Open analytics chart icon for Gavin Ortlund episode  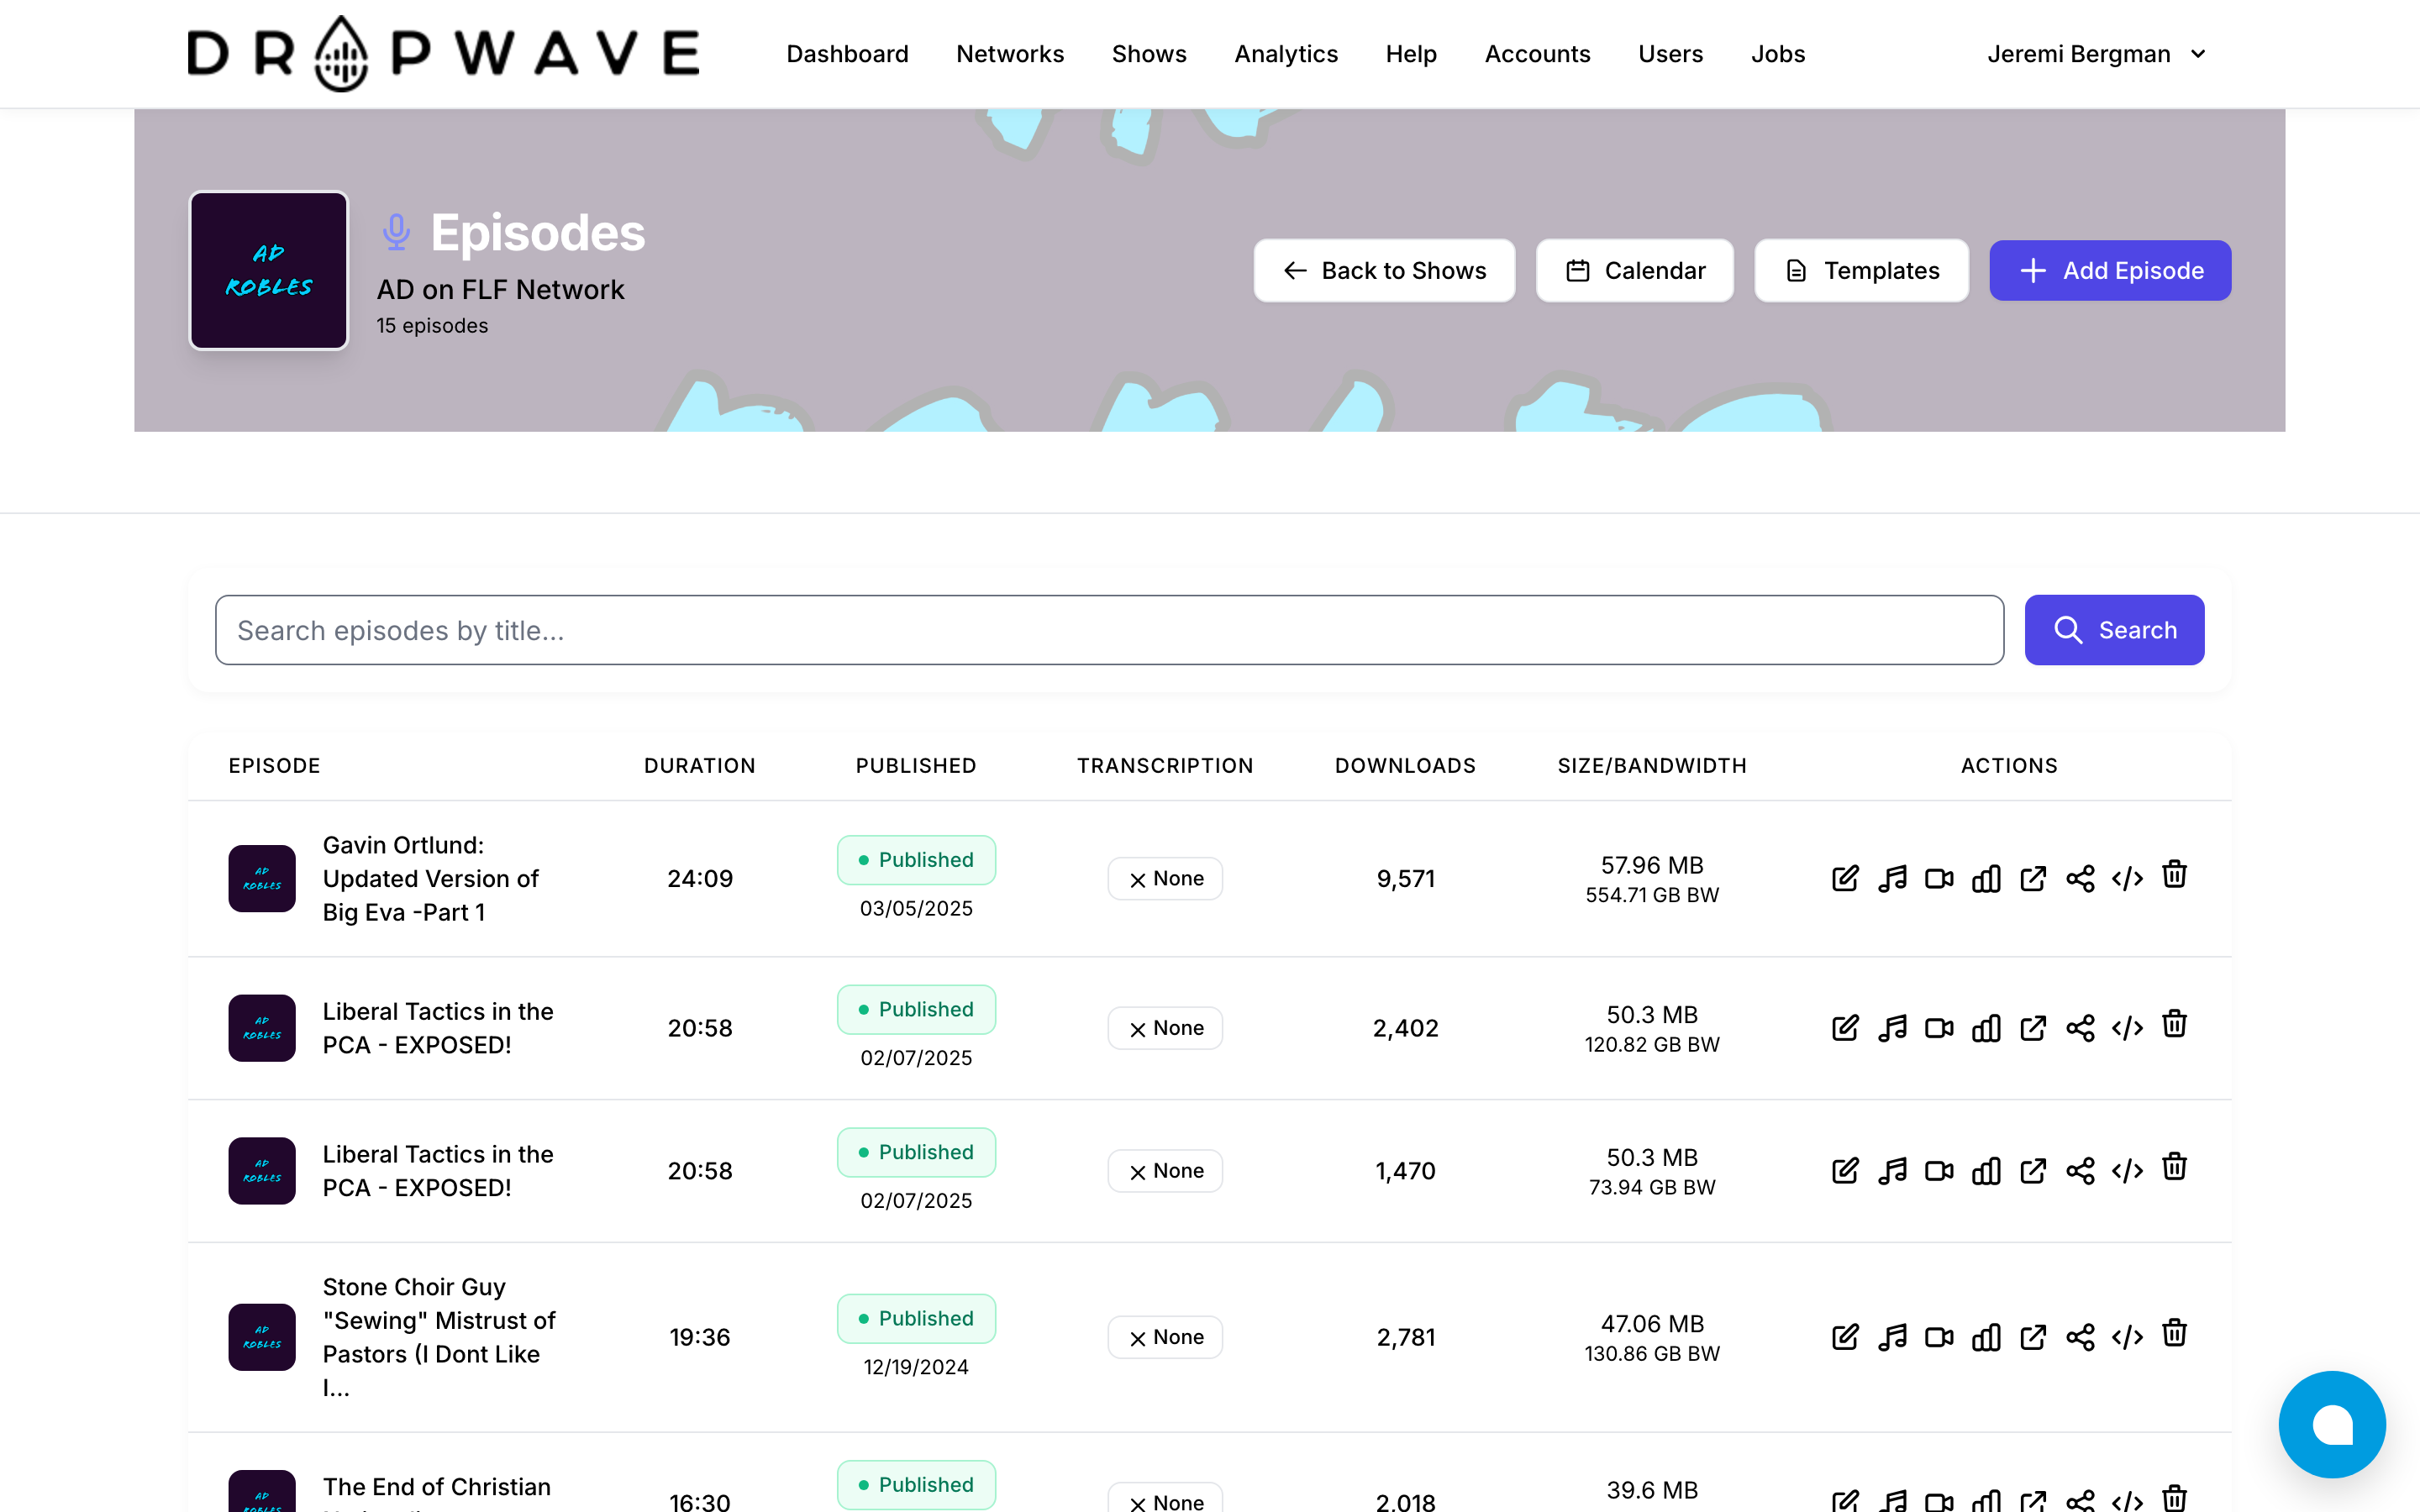(1986, 878)
